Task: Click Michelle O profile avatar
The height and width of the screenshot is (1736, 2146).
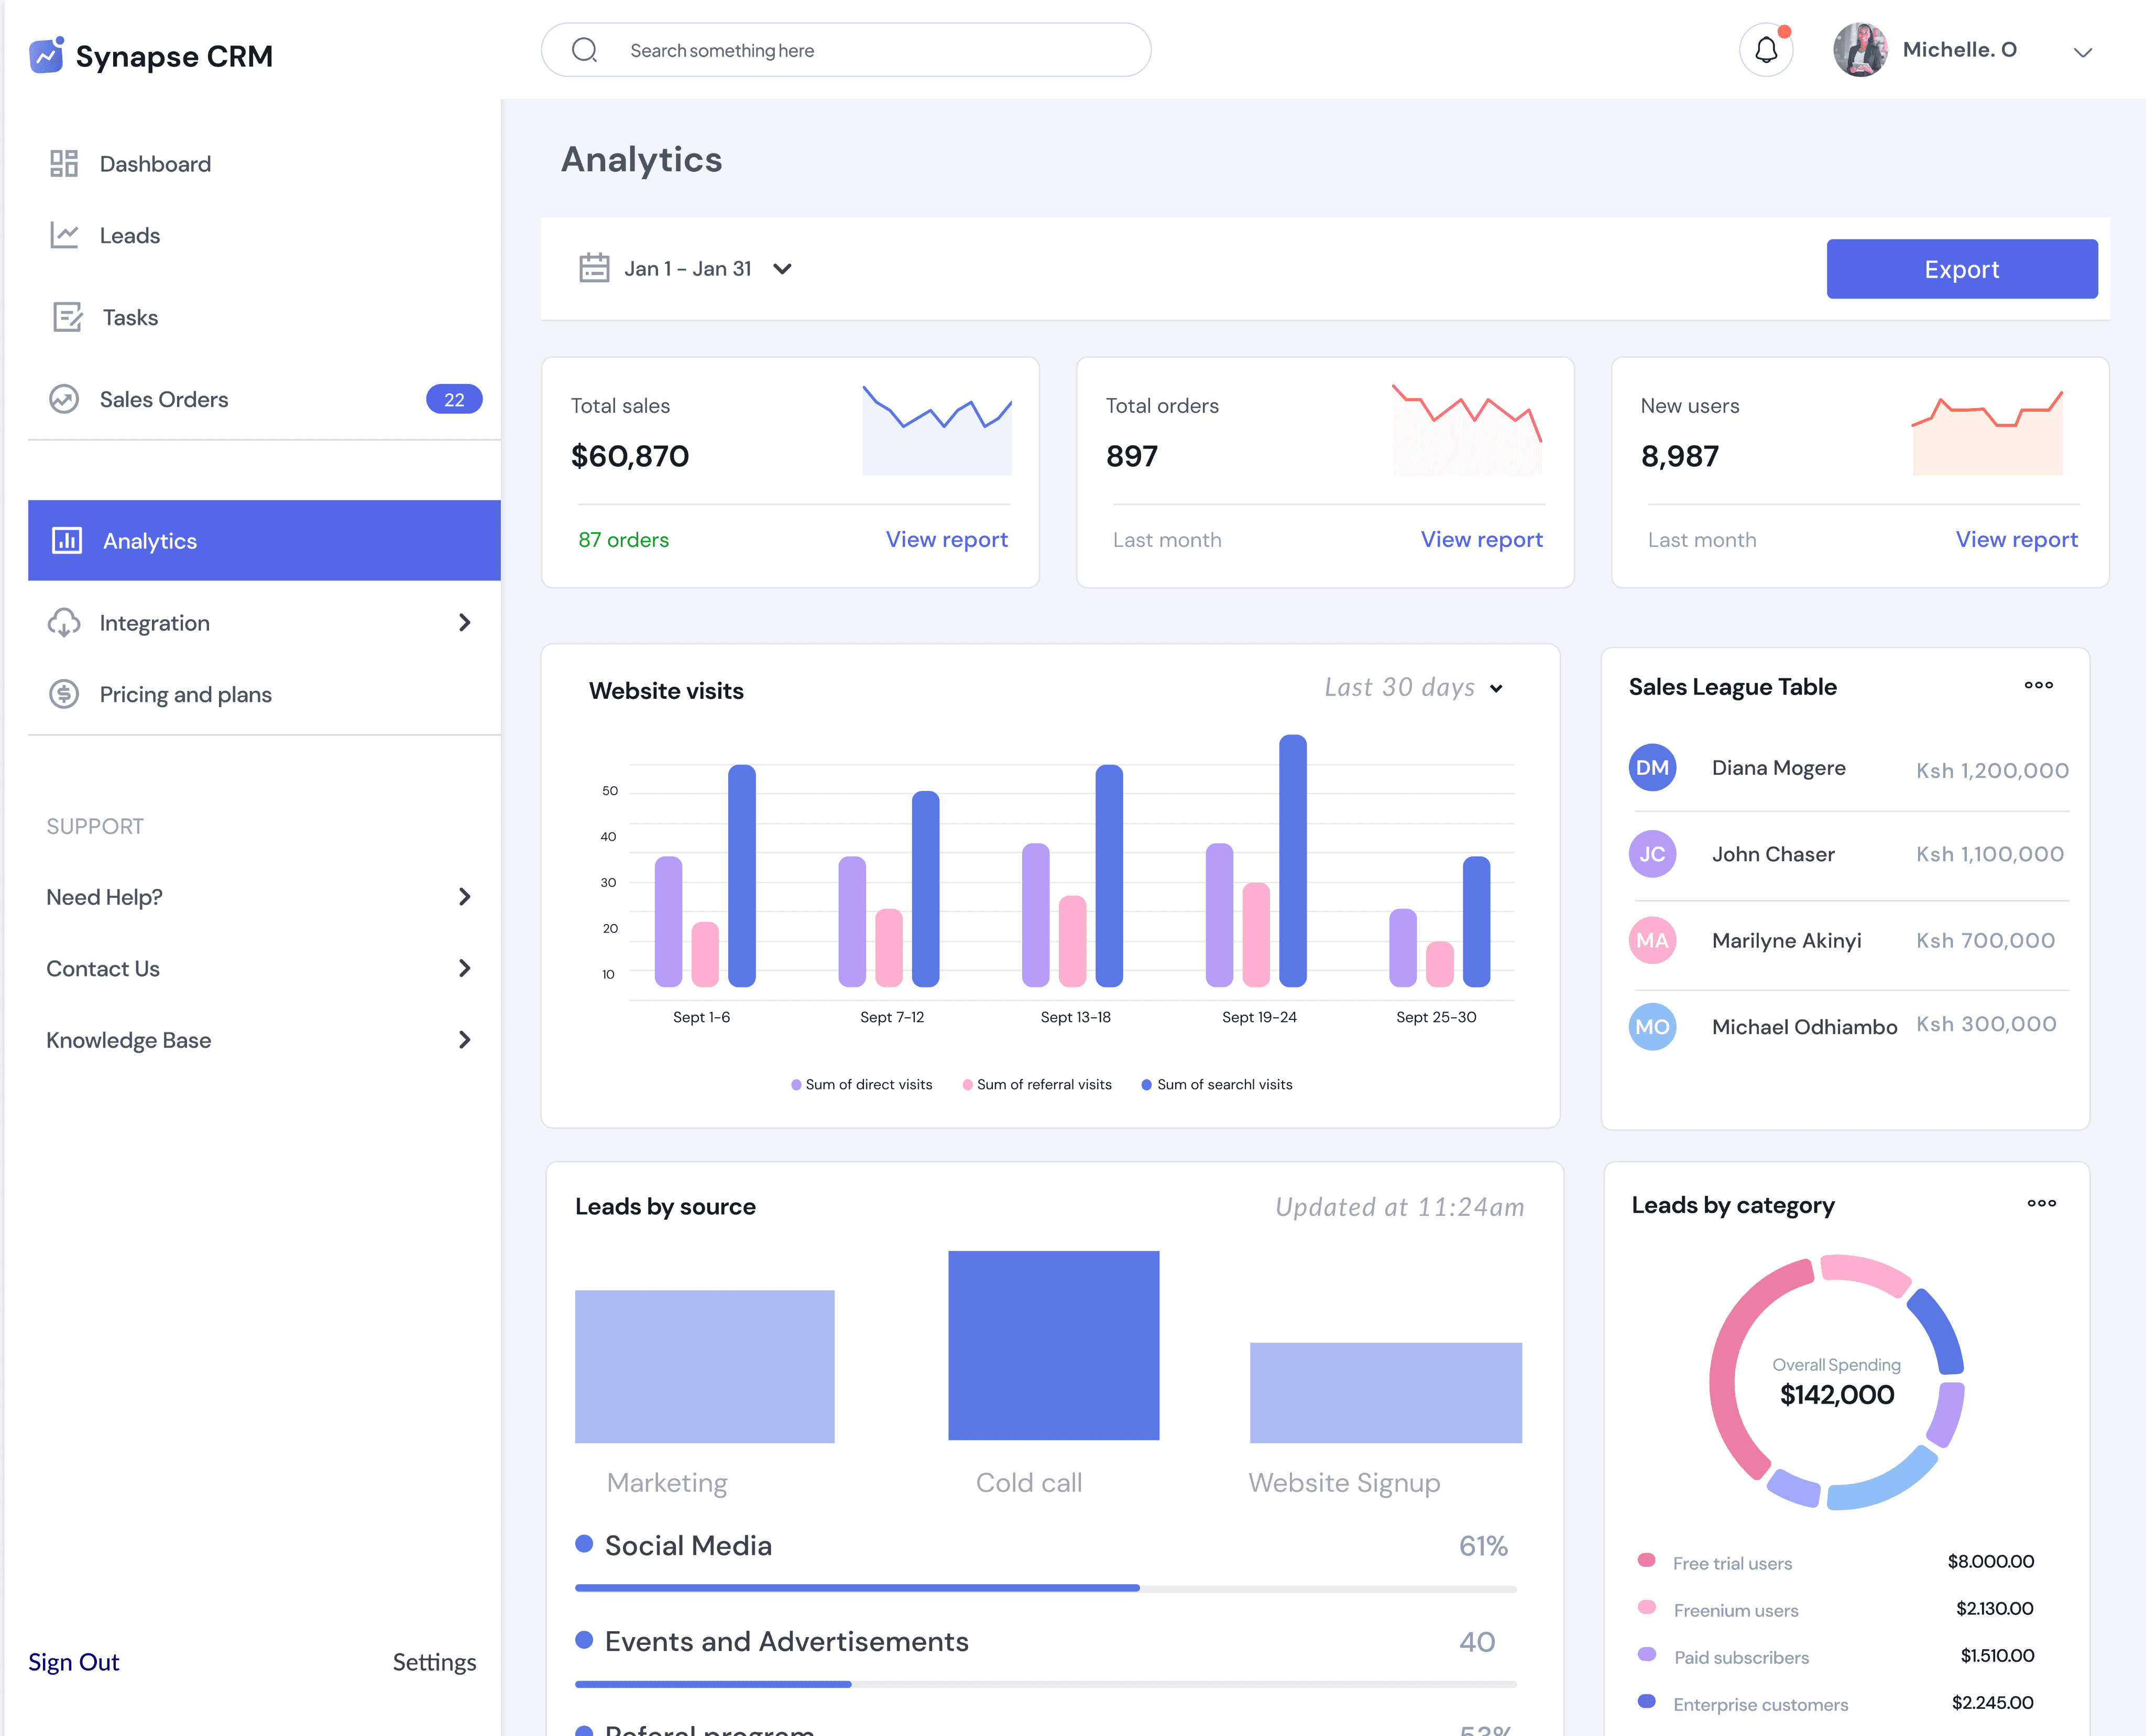Action: tap(1860, 50)
